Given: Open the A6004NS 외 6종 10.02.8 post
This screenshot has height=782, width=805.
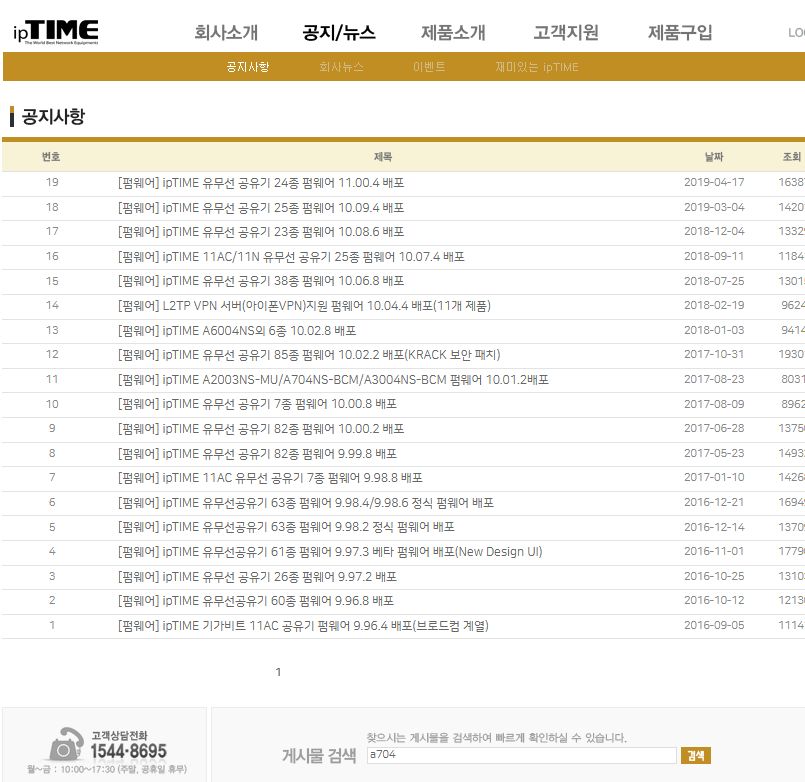Looking at the screenshot, I should tap(237, 330).
